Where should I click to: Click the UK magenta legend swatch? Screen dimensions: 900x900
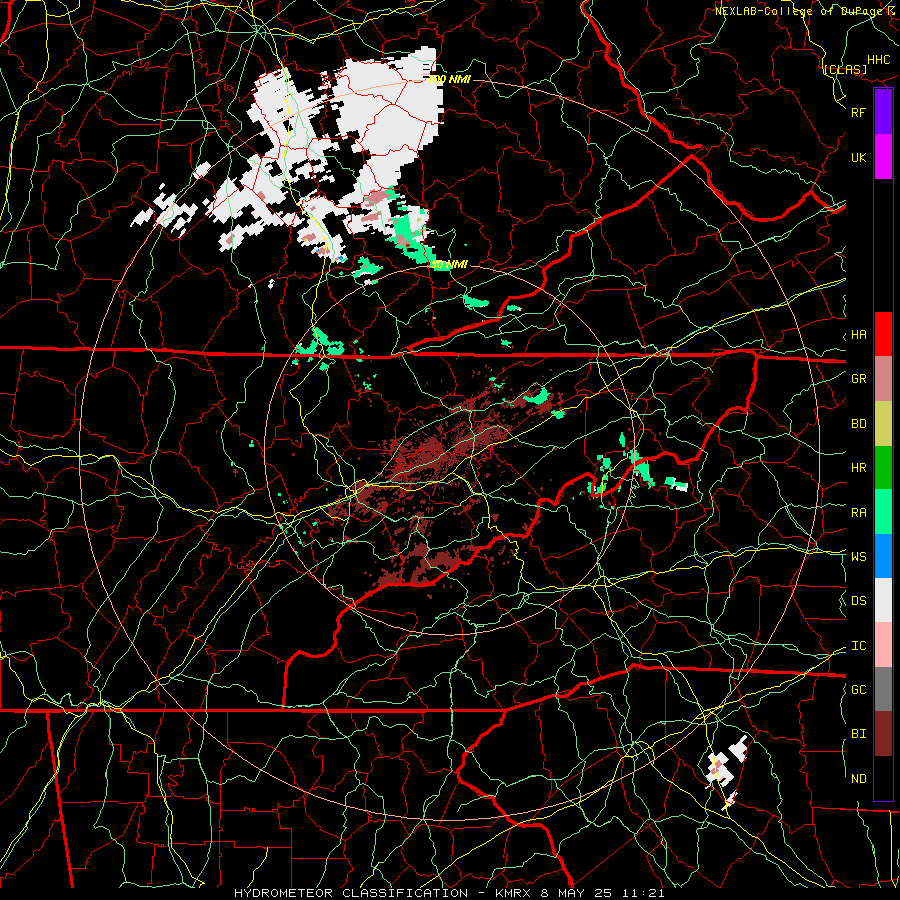(x=883, y=157)
